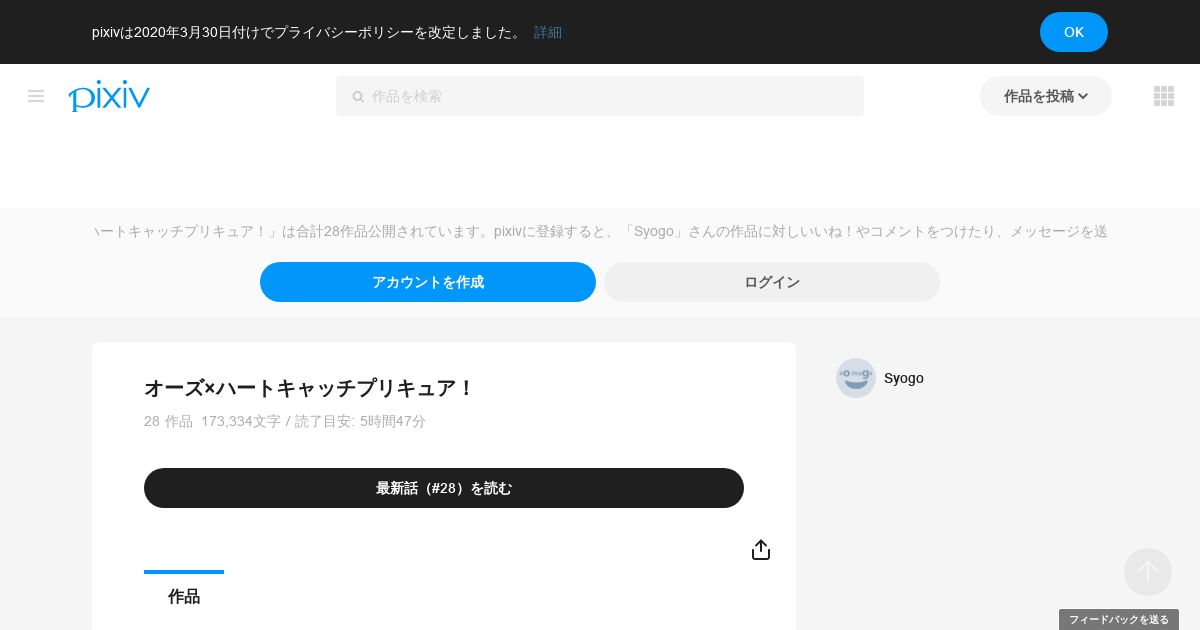The image size is (1200, 630).
Task: Share this series via share icon
Action: 761,550
